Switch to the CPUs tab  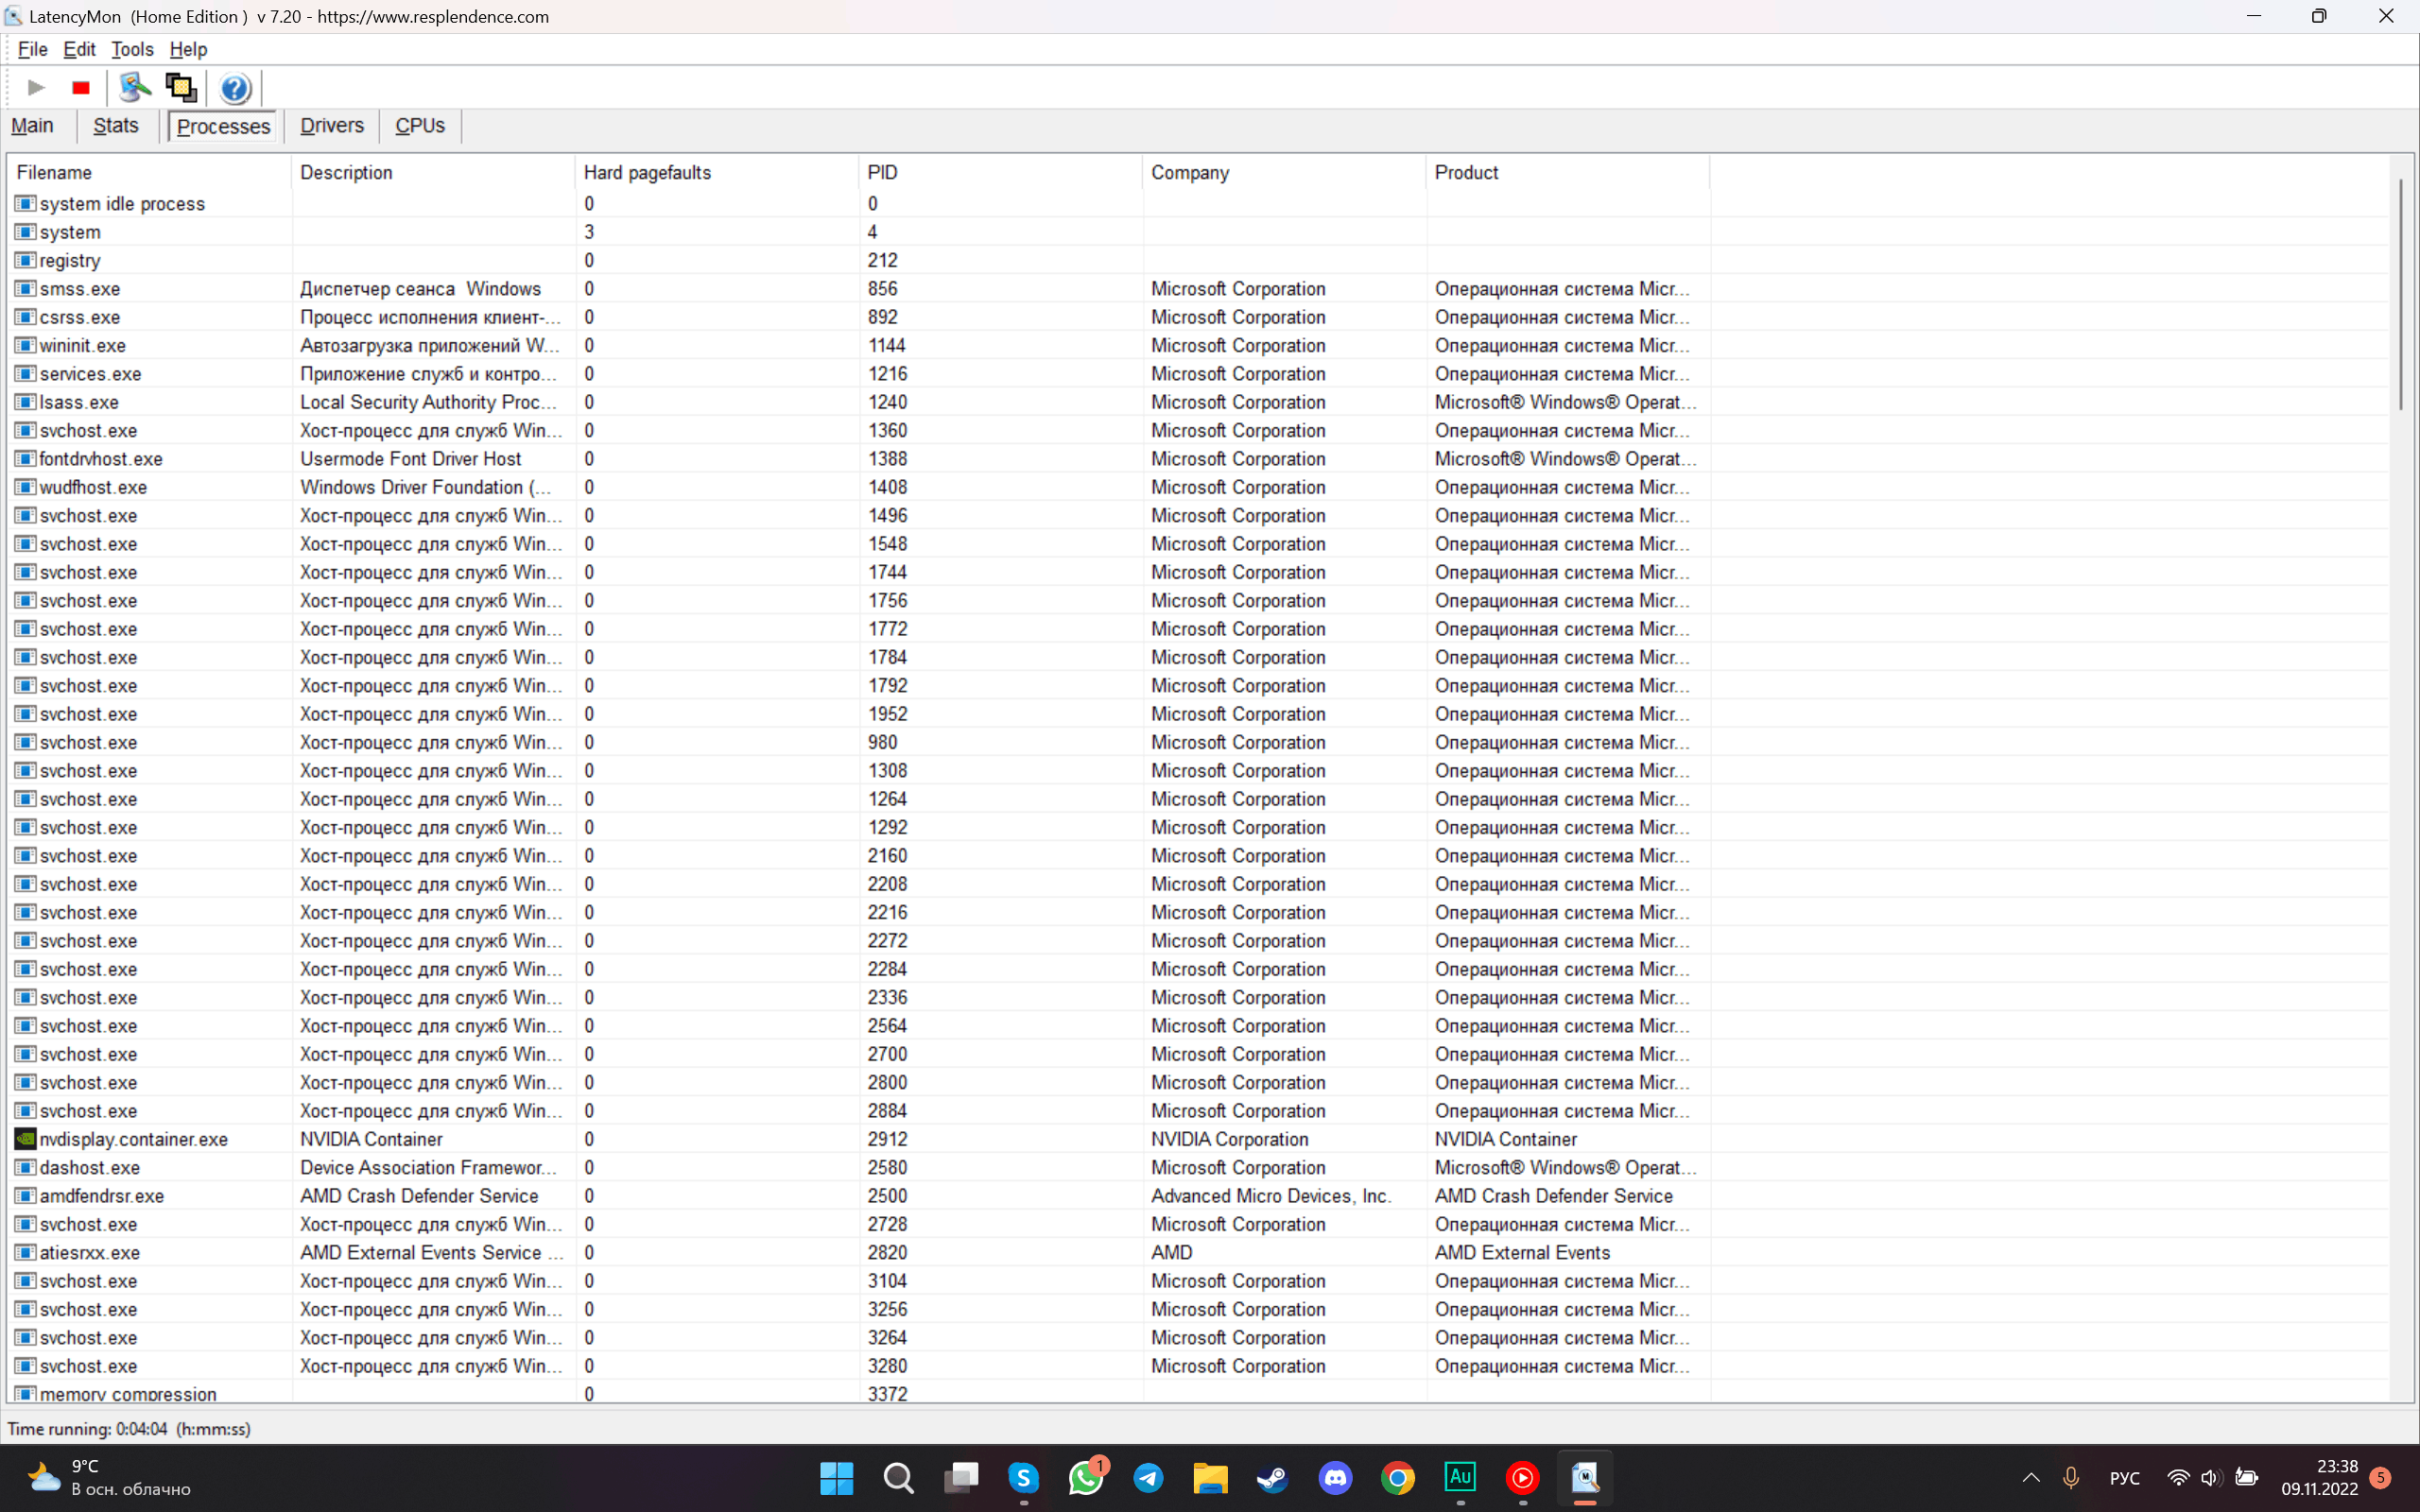coord(420,126)
